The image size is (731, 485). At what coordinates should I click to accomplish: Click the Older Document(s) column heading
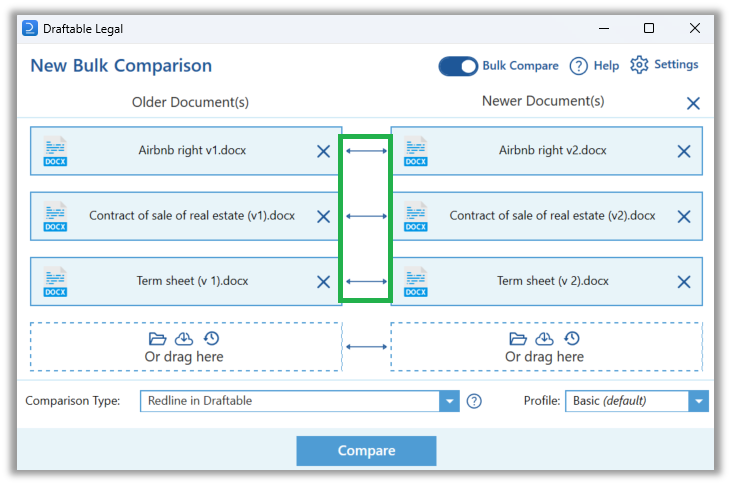190,102
